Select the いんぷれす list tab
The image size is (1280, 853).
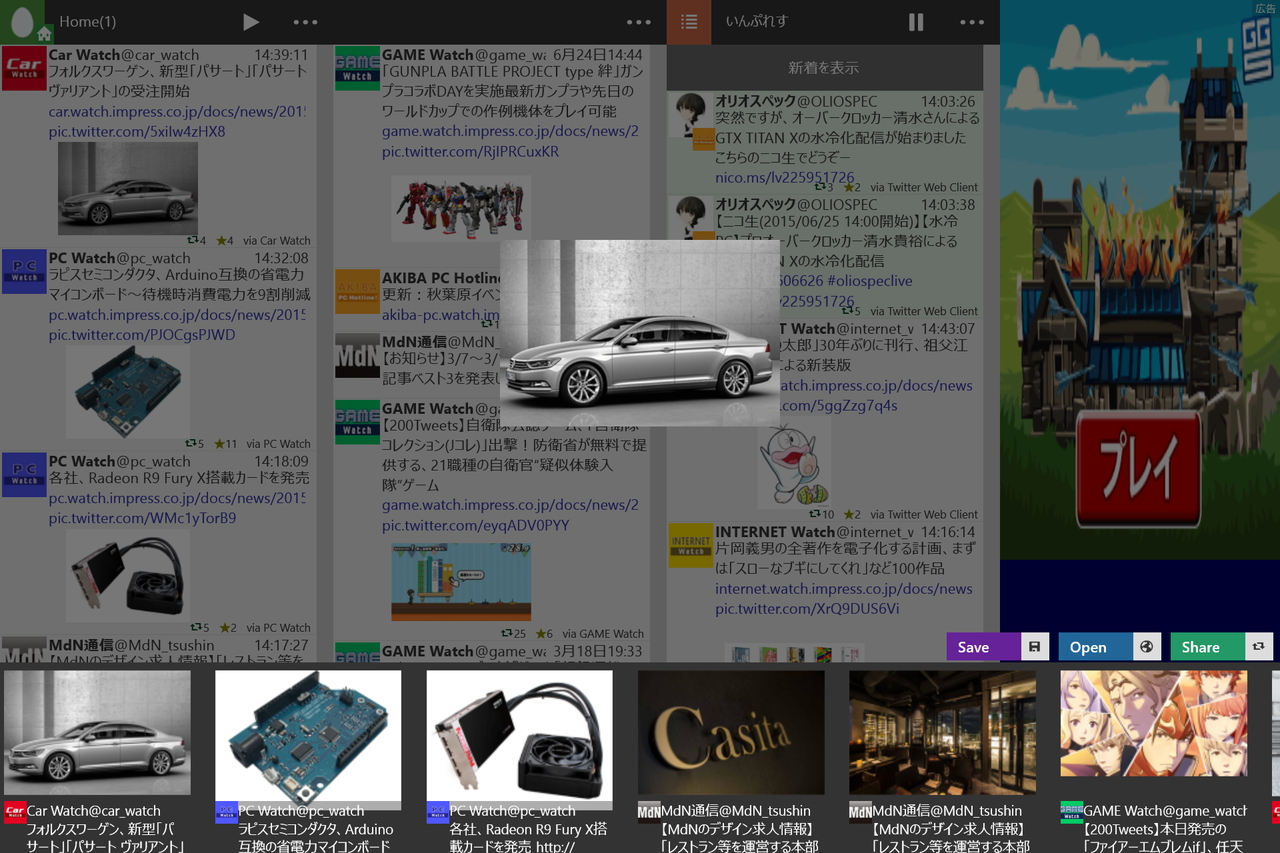[x=757, y=22]
